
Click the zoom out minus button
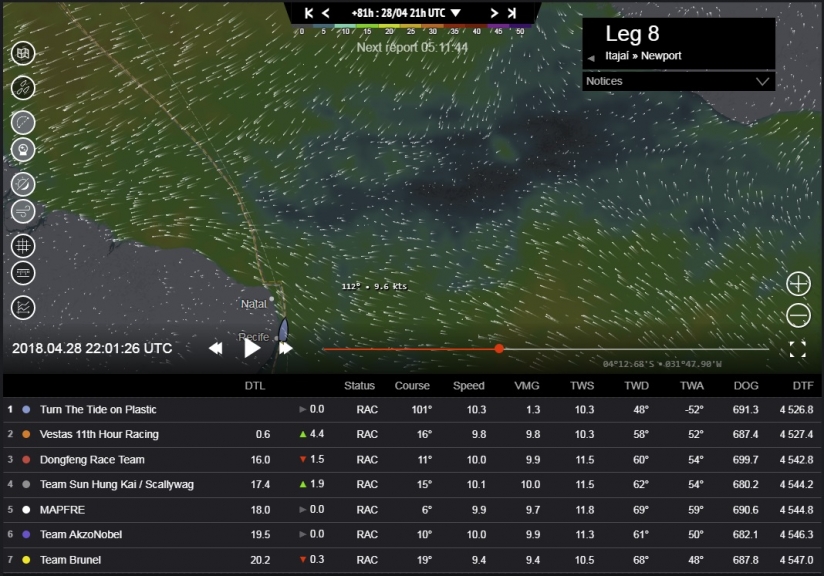point(798,316)
